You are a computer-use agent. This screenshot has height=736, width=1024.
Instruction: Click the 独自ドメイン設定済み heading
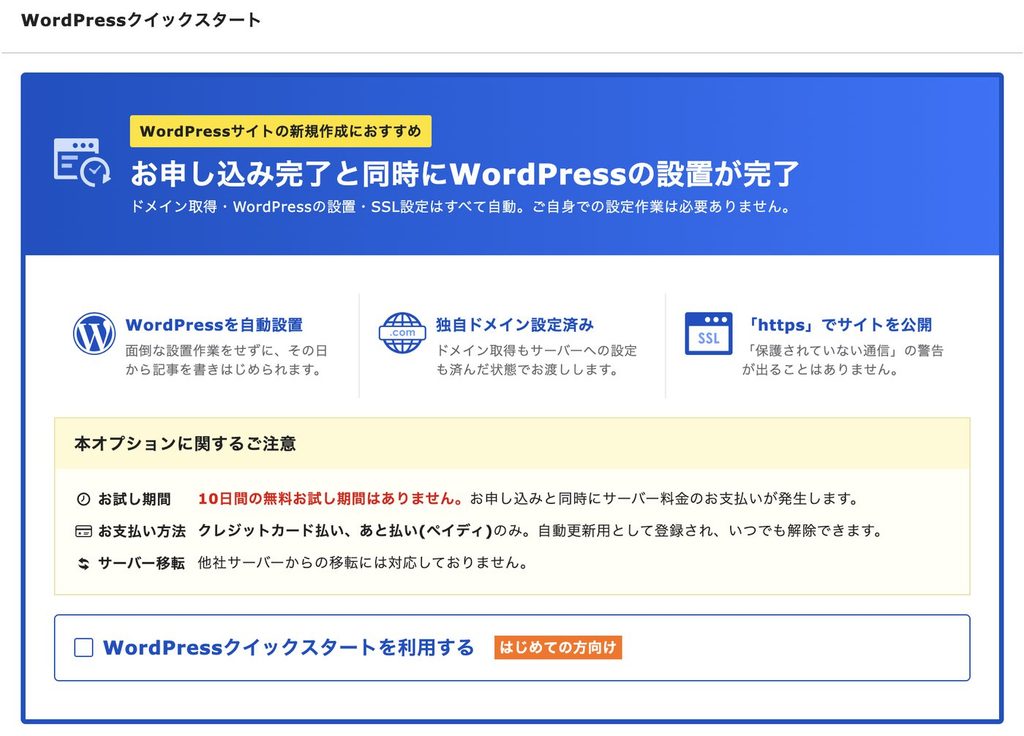tap(515, 325)
